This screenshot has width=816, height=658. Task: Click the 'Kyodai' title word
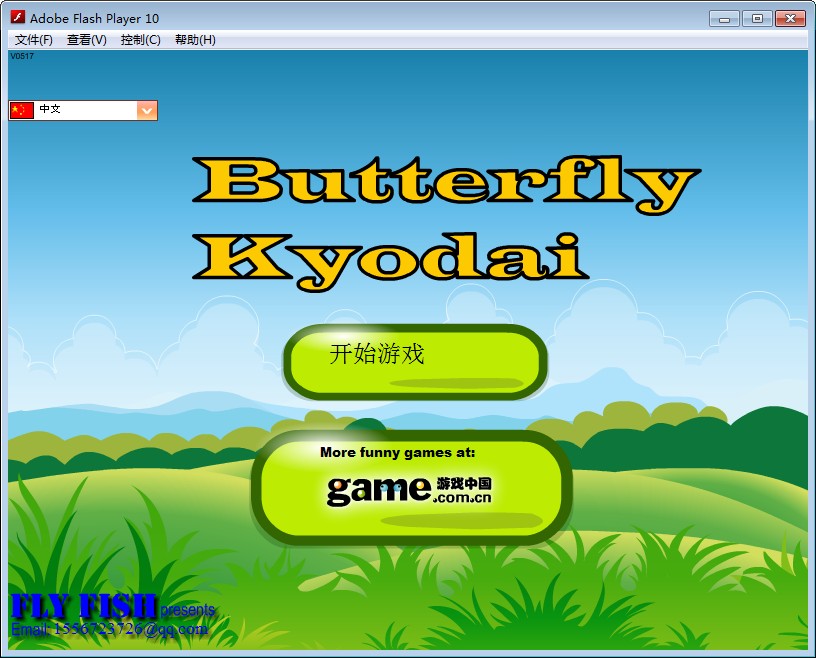(x=398, y=256)
